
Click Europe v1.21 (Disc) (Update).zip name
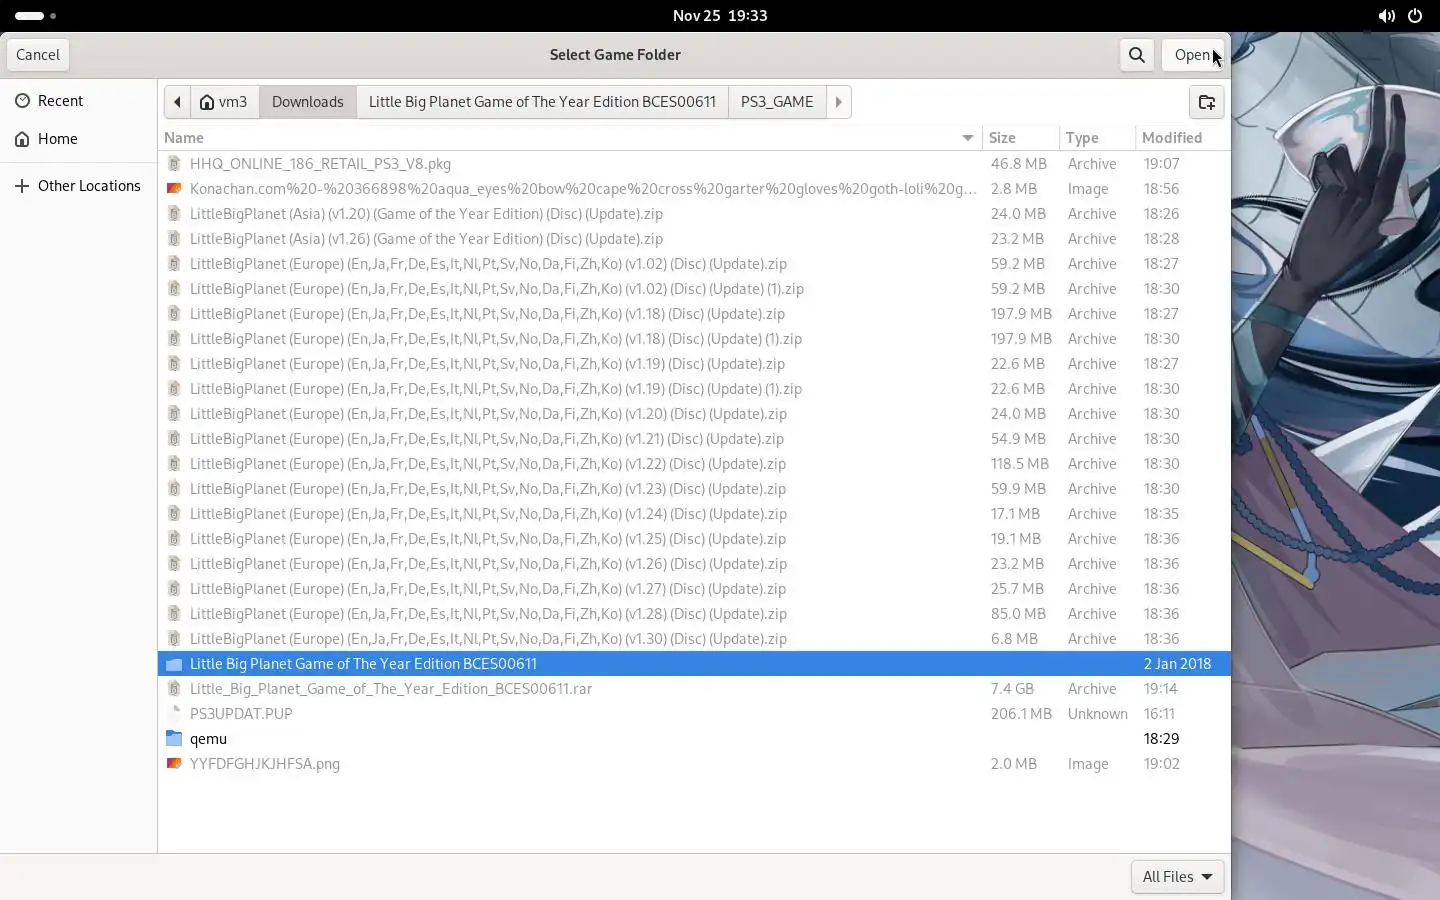pyautogui.click(x=487, y=439)
